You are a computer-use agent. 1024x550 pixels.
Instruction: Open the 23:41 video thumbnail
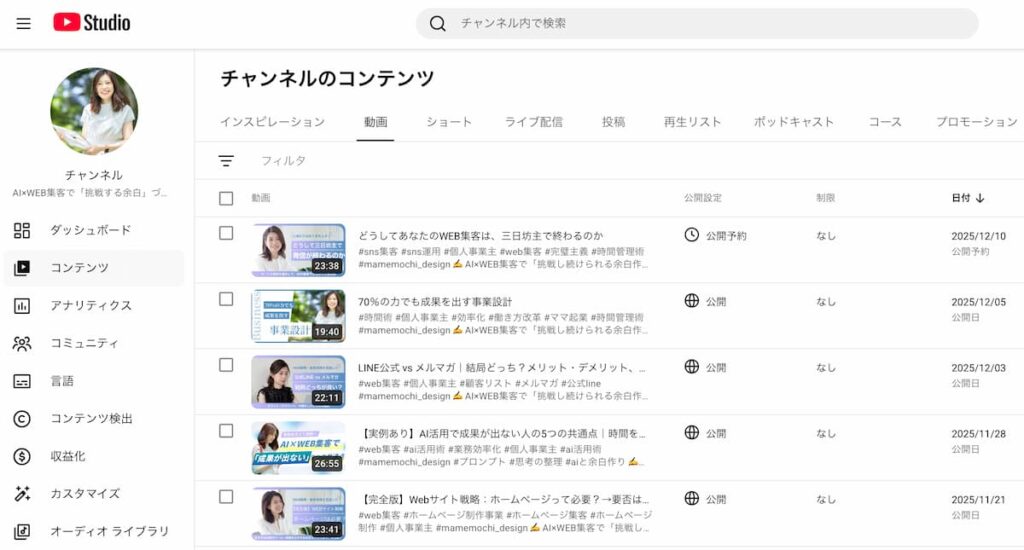pos(298,514)
